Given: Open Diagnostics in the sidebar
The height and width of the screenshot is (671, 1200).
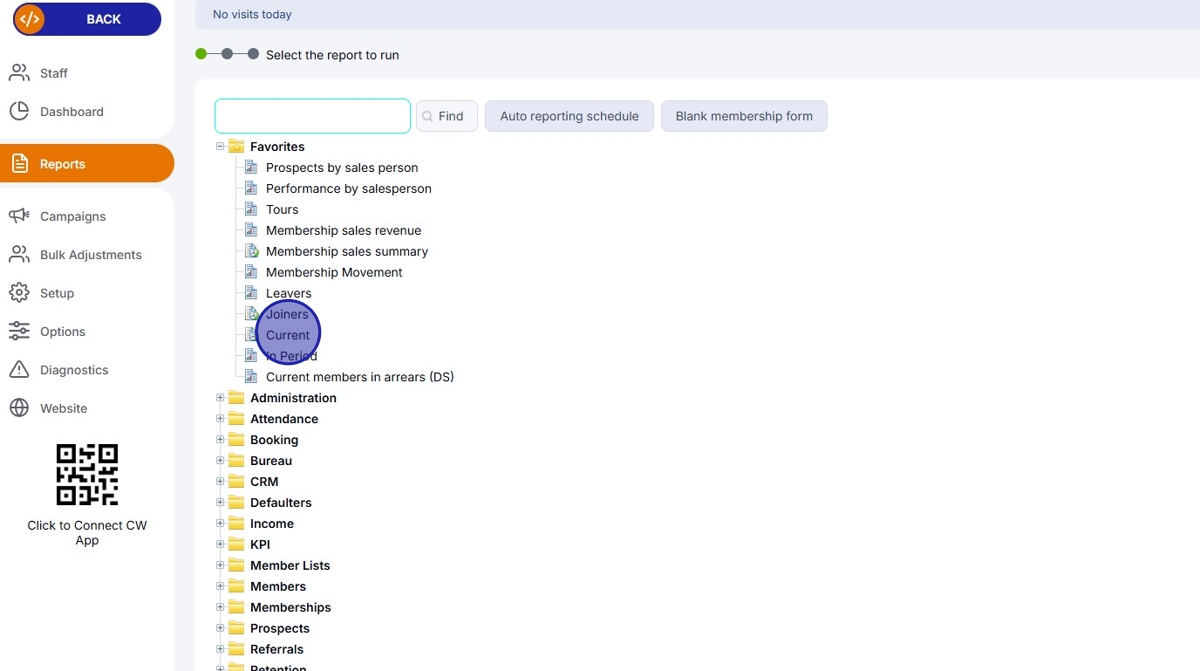Looking at the screenshot, I should click(74, 370).
